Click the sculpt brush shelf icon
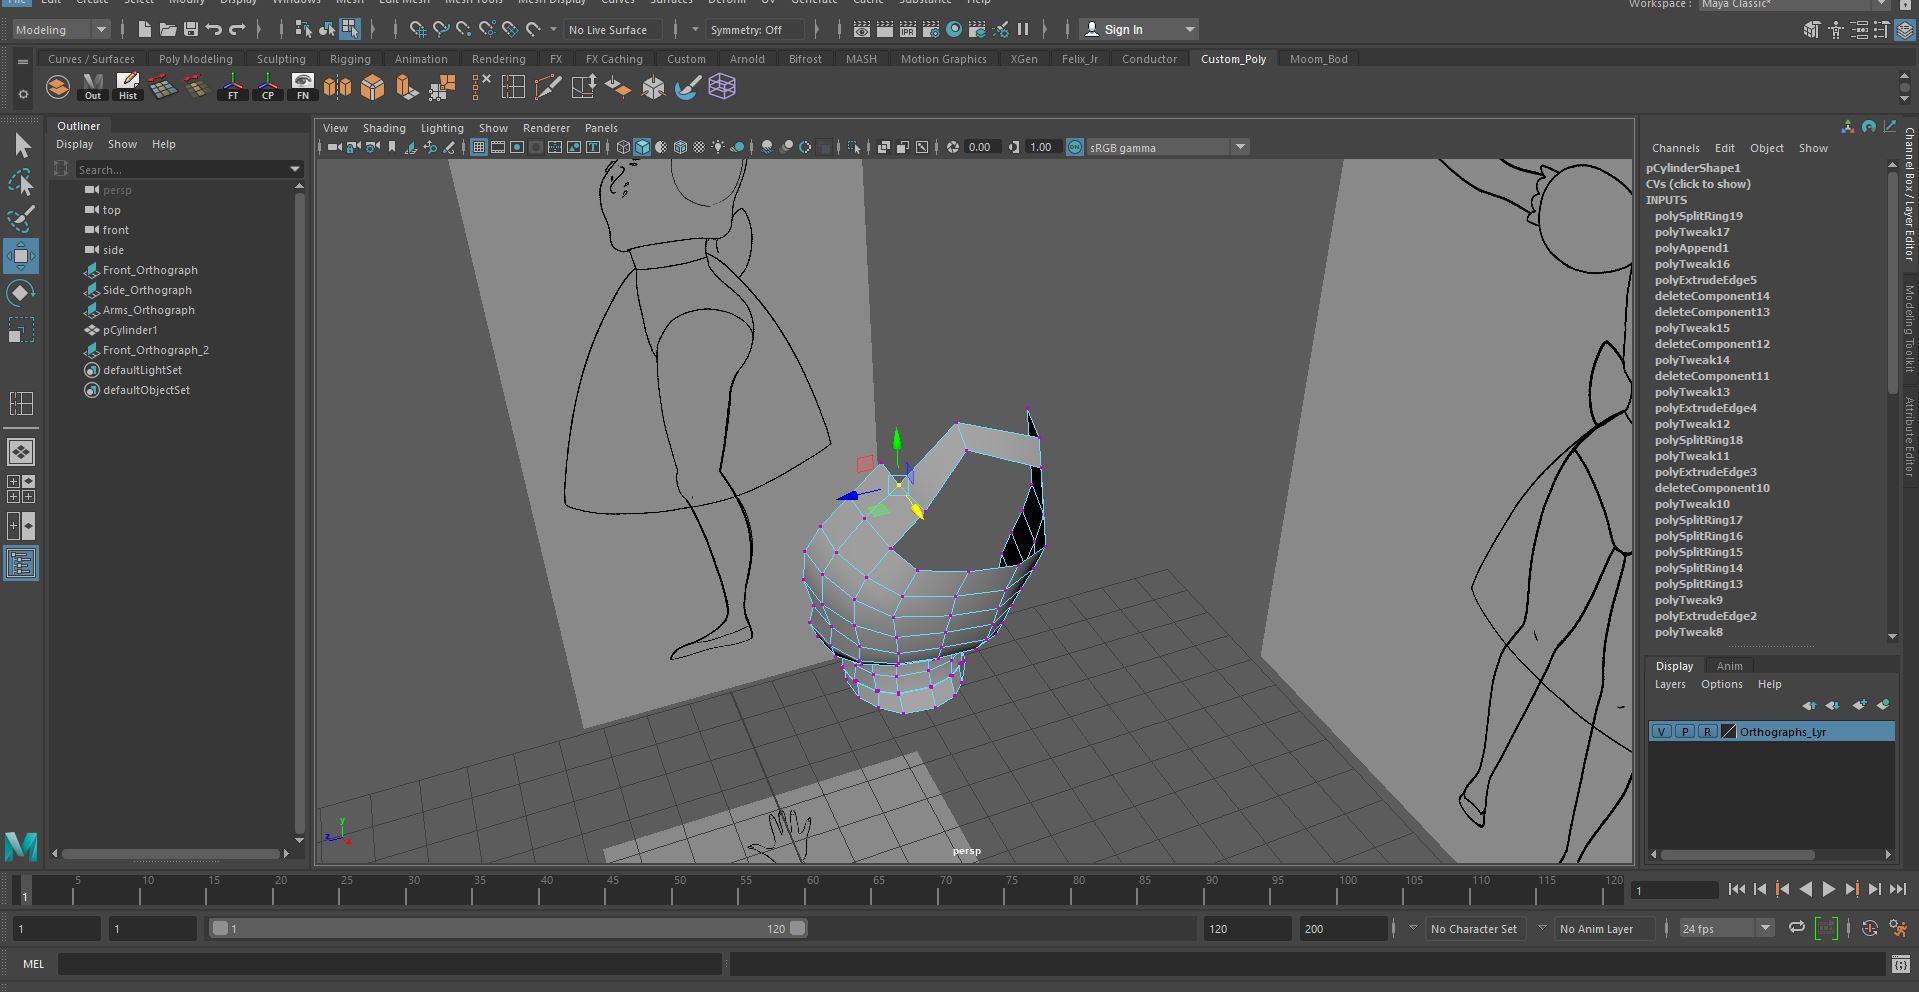1919x992 pixels. [687, 87]
